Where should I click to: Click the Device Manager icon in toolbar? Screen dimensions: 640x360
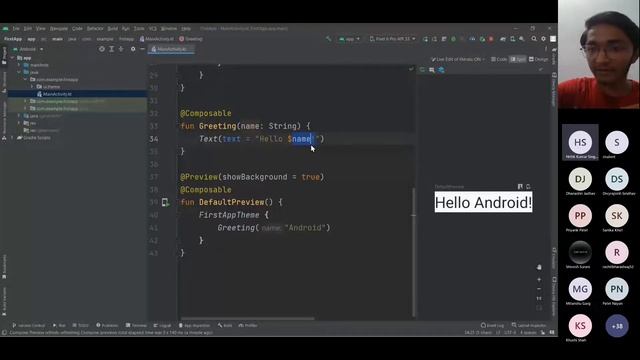point(513,39)
